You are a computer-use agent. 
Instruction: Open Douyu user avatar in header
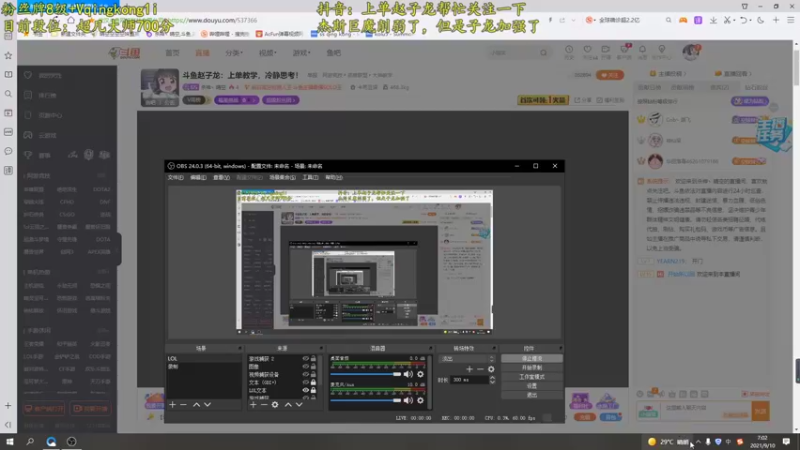pyautogui.click(x=691, y=52)
